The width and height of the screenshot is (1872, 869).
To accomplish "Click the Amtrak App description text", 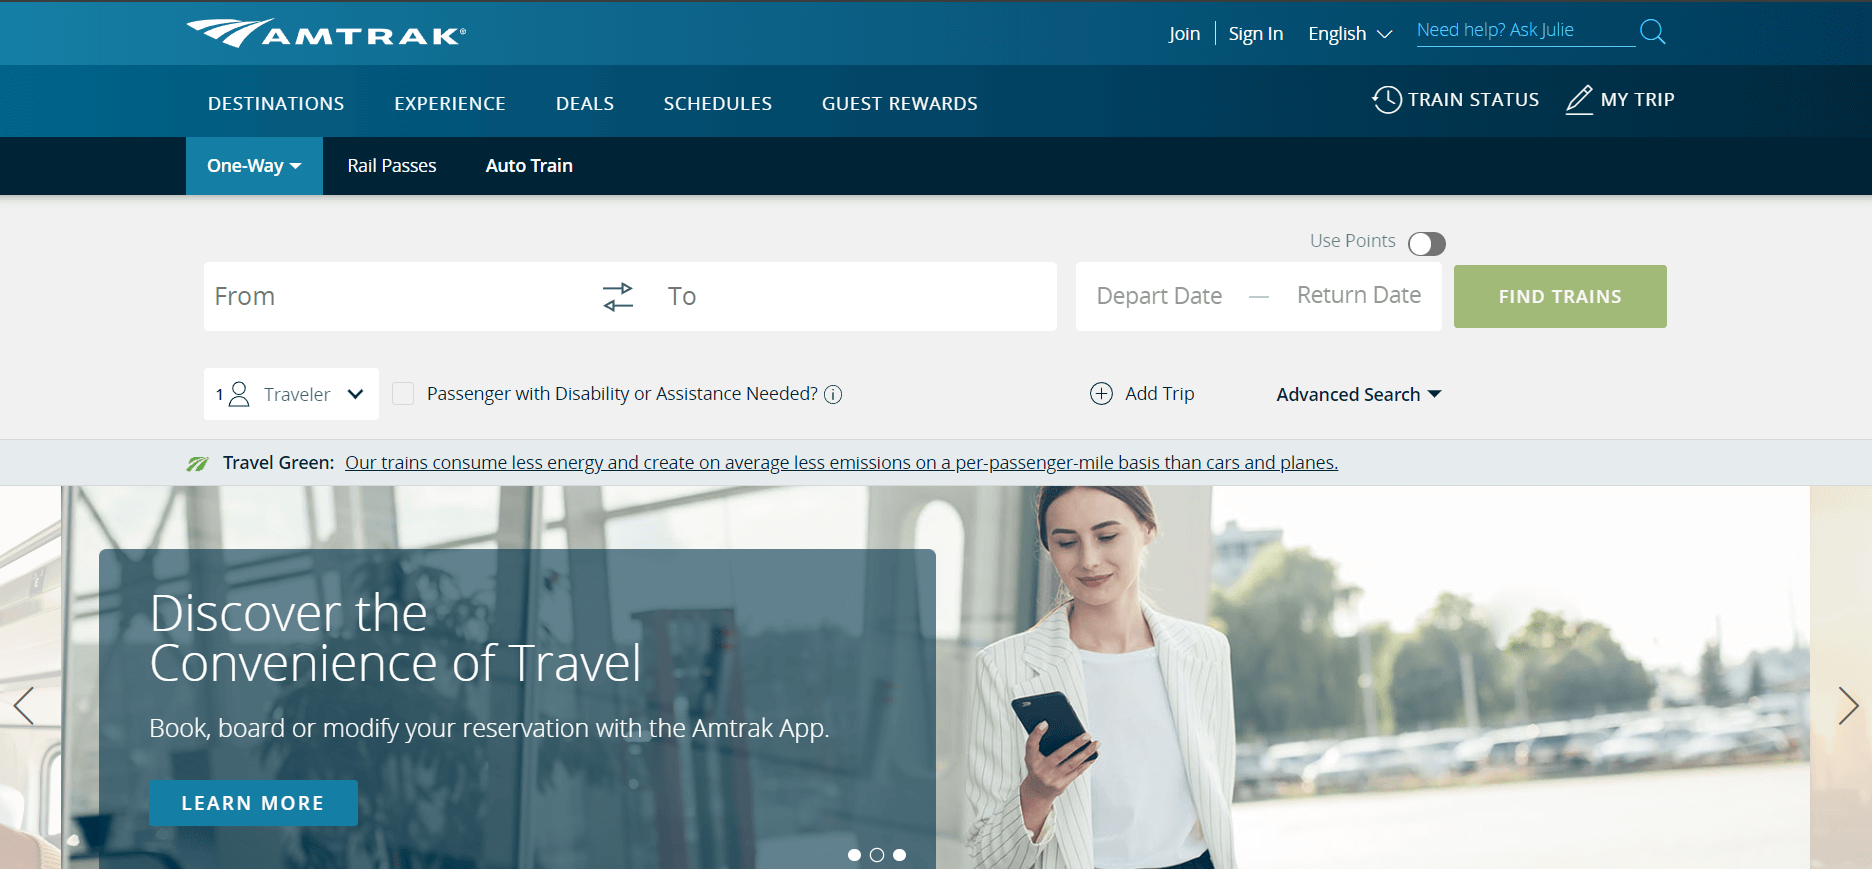I will 489,728.
